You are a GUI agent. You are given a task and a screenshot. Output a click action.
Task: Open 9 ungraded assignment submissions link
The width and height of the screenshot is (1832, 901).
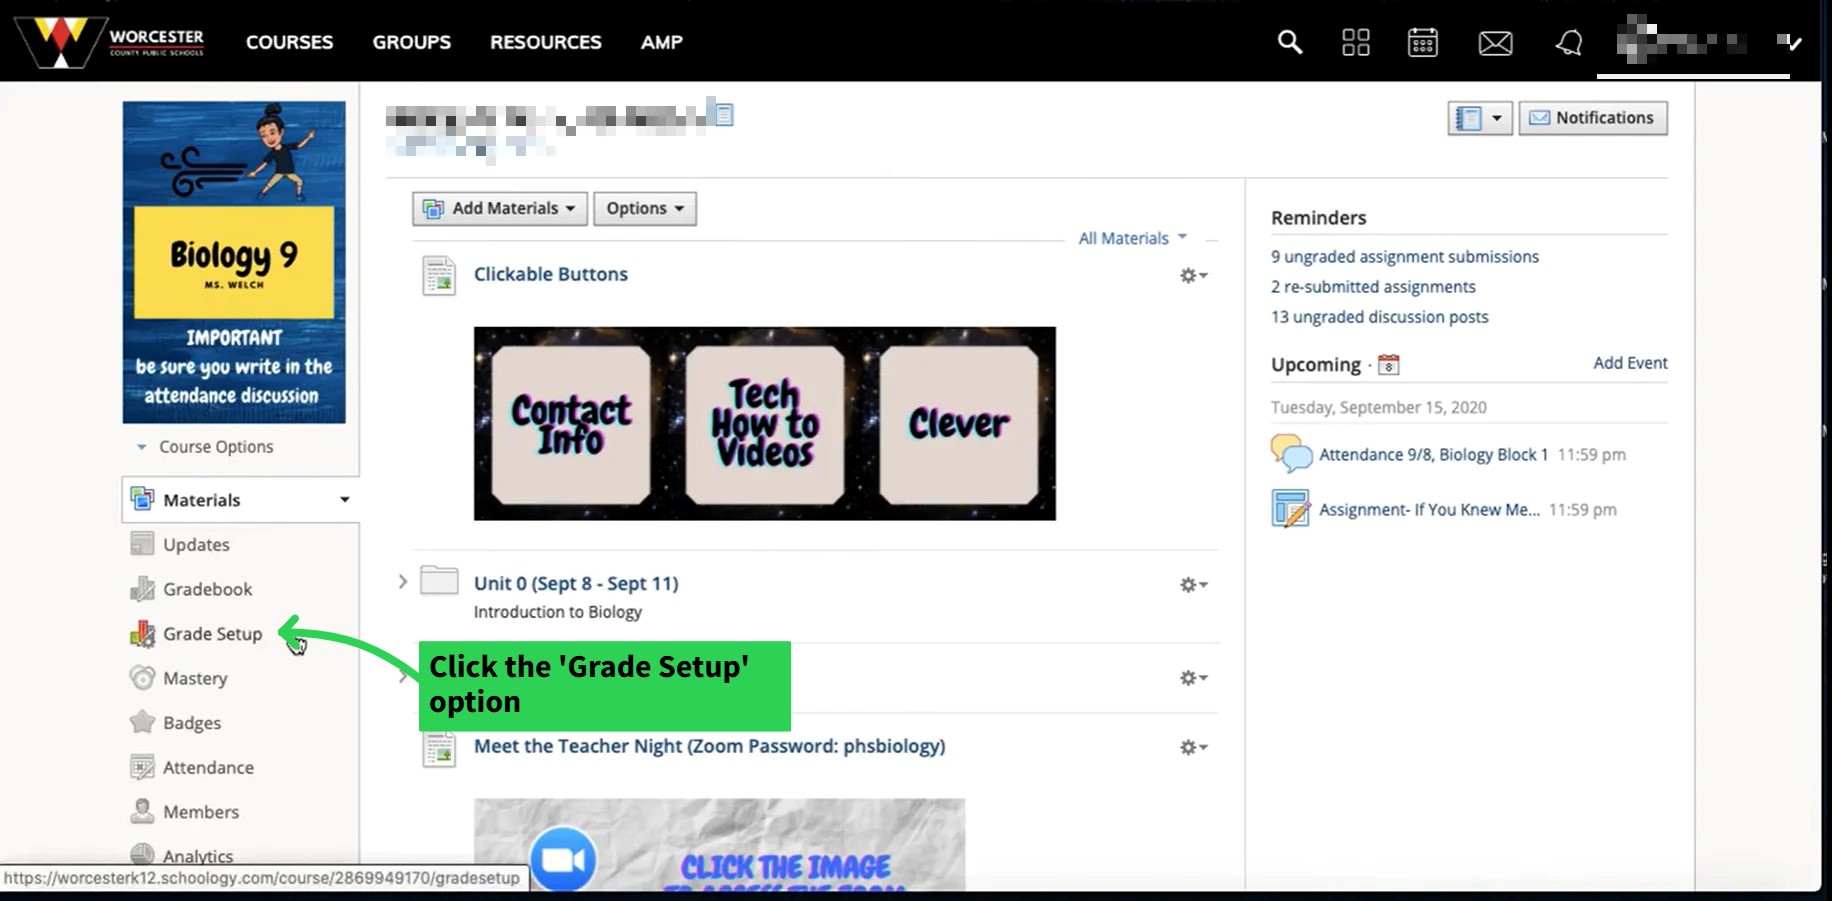tap(1405, 256)
